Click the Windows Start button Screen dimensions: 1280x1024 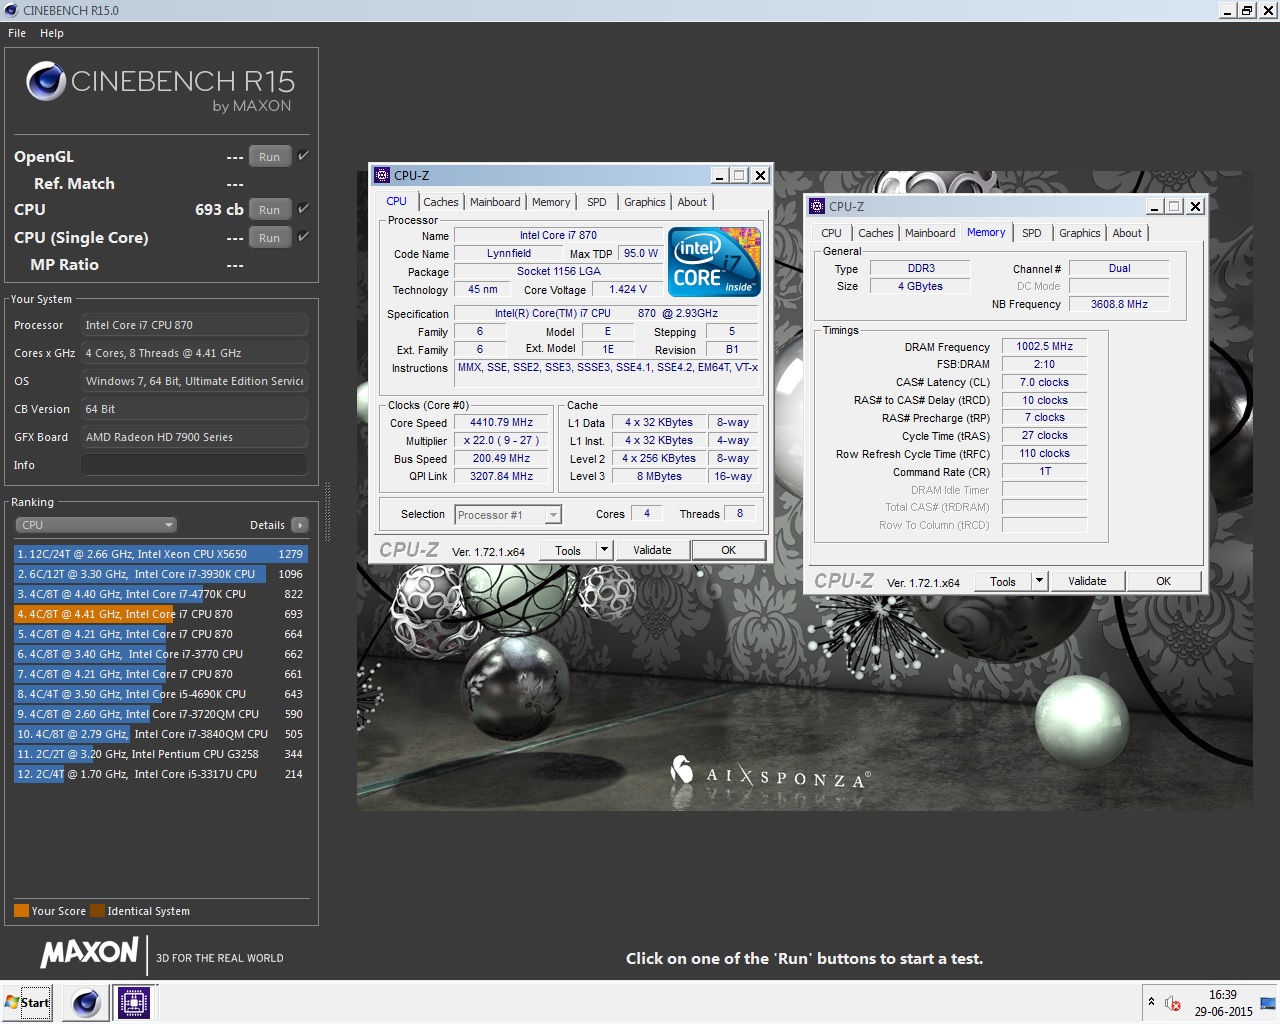[x=28, y=1002]
